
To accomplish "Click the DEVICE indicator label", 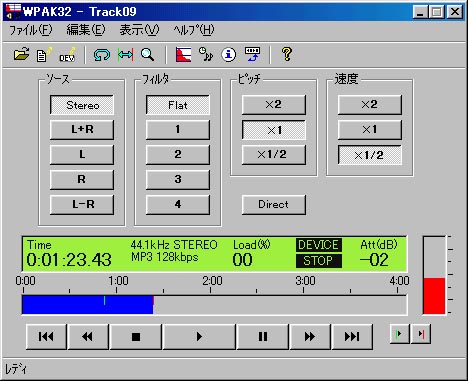I will (x=319, y=245).
